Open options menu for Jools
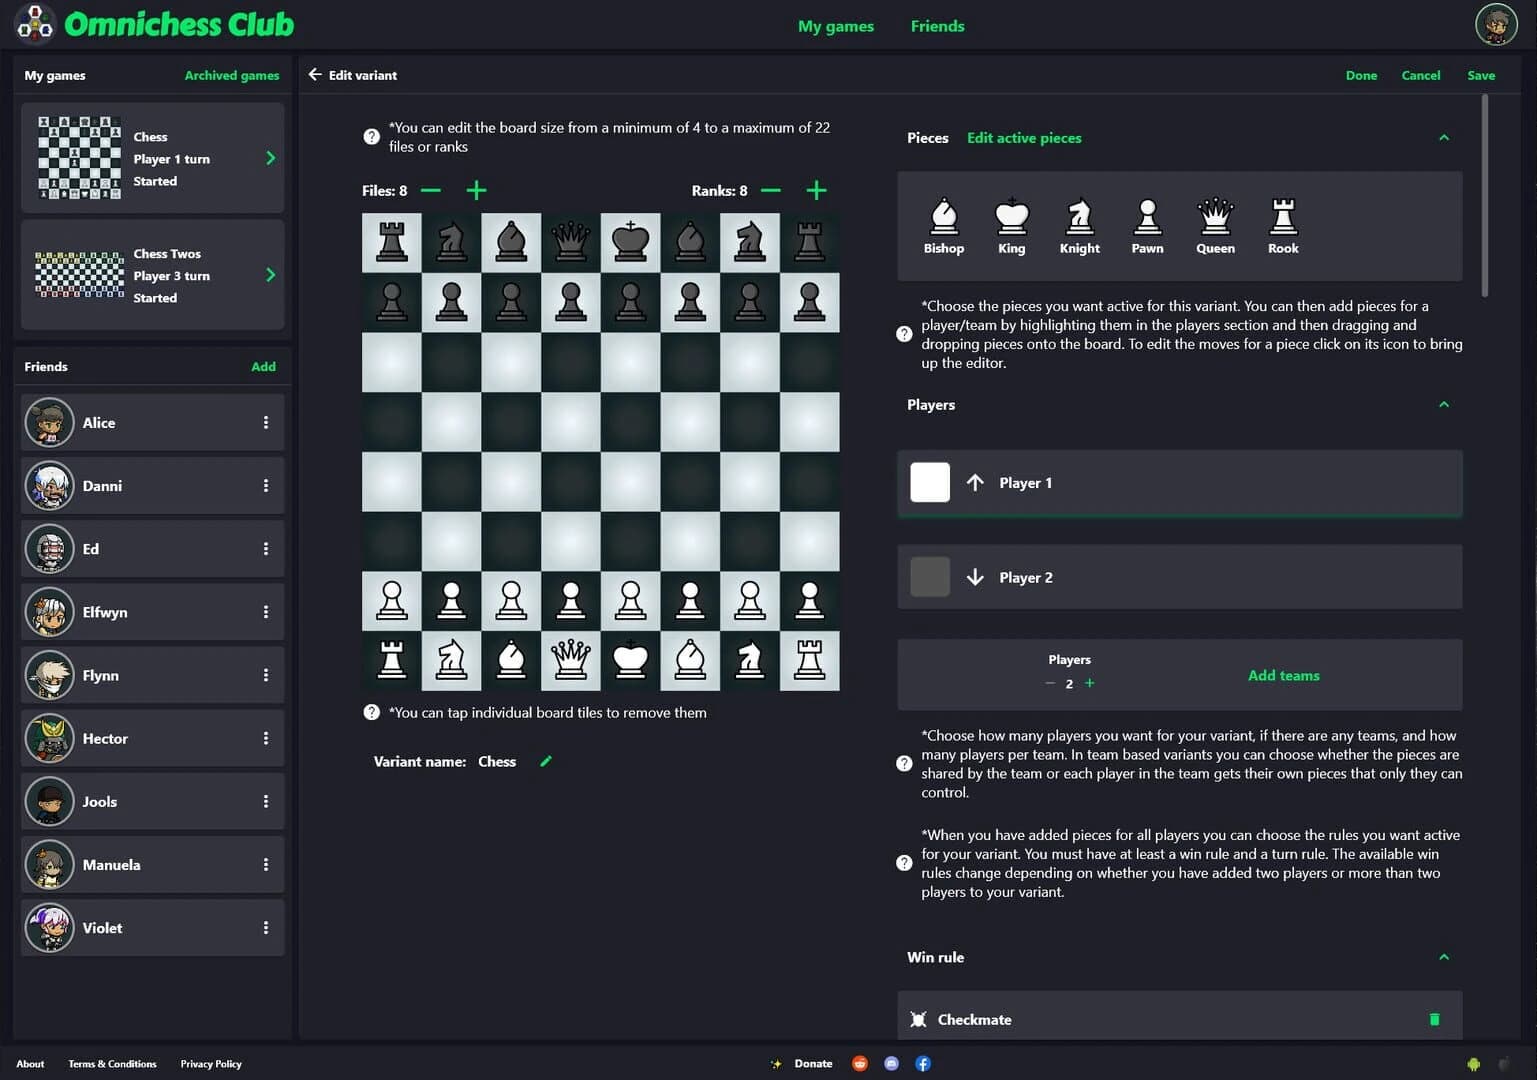 pyautogui.click(x=266, y=801)
